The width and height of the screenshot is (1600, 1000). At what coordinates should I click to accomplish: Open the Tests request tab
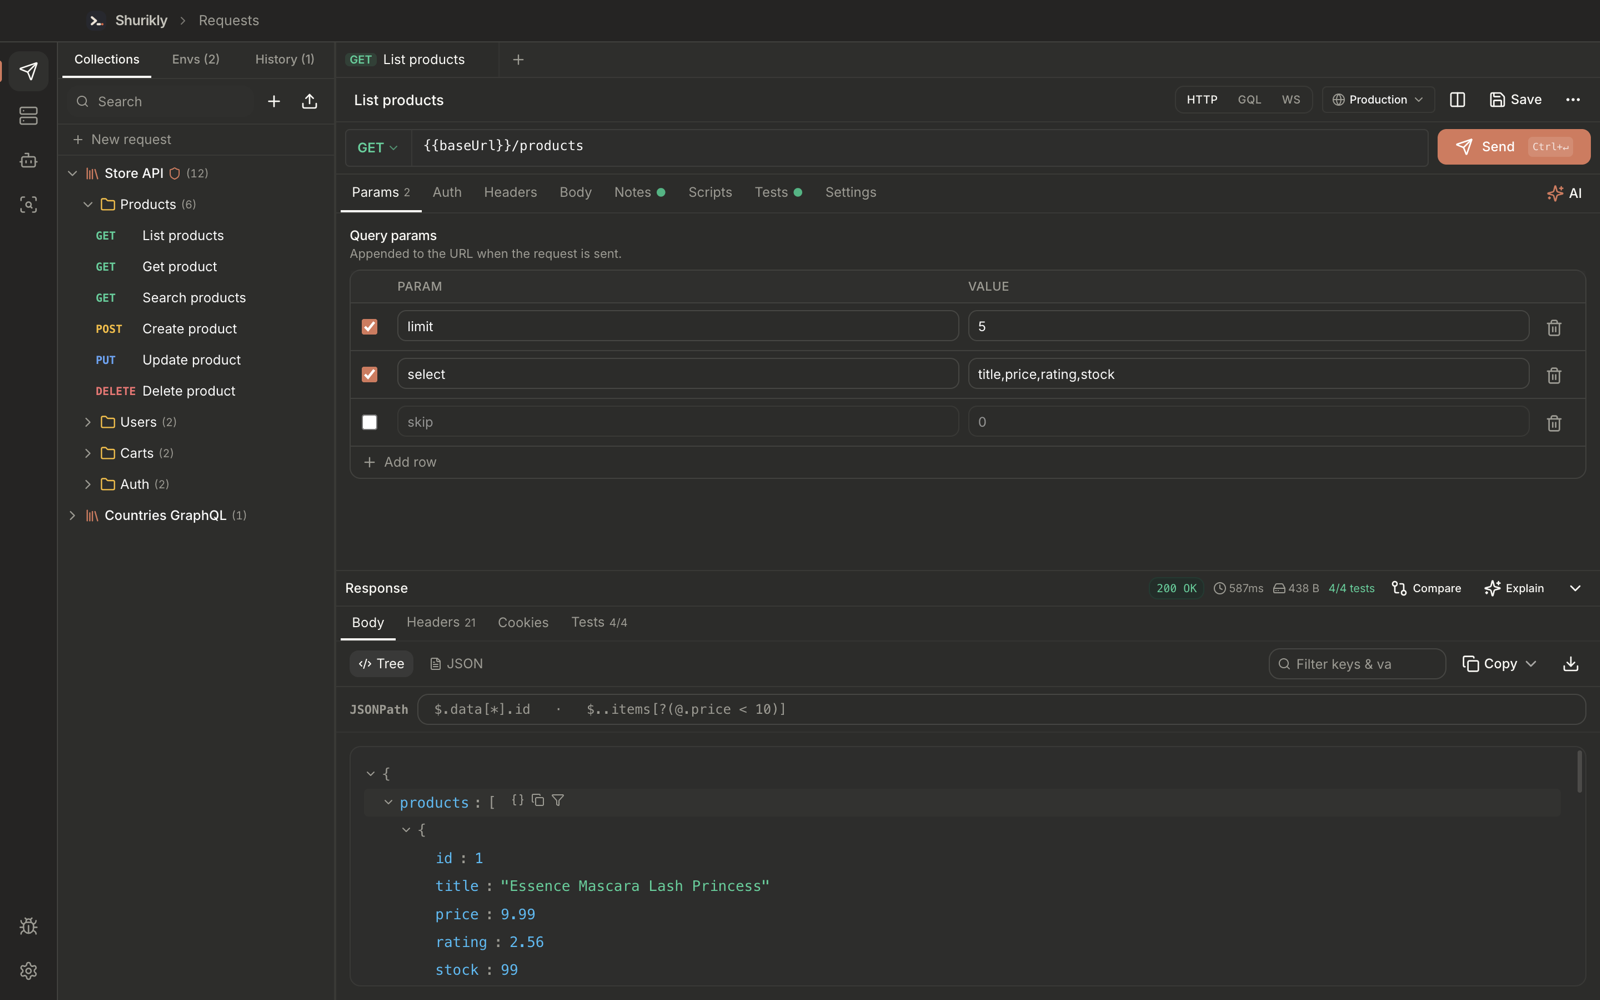tap(778, 192)
